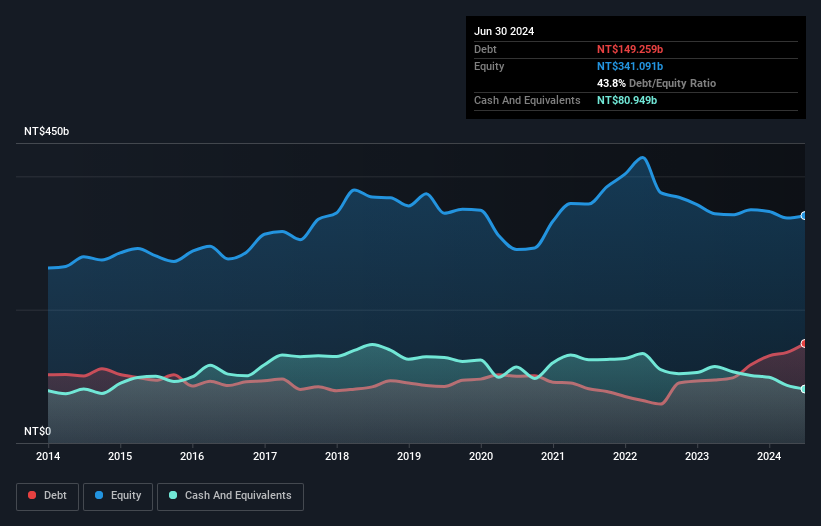Select the 2023 x-axis label
This screenshot has height=526, width=821.
click(697, 456)
